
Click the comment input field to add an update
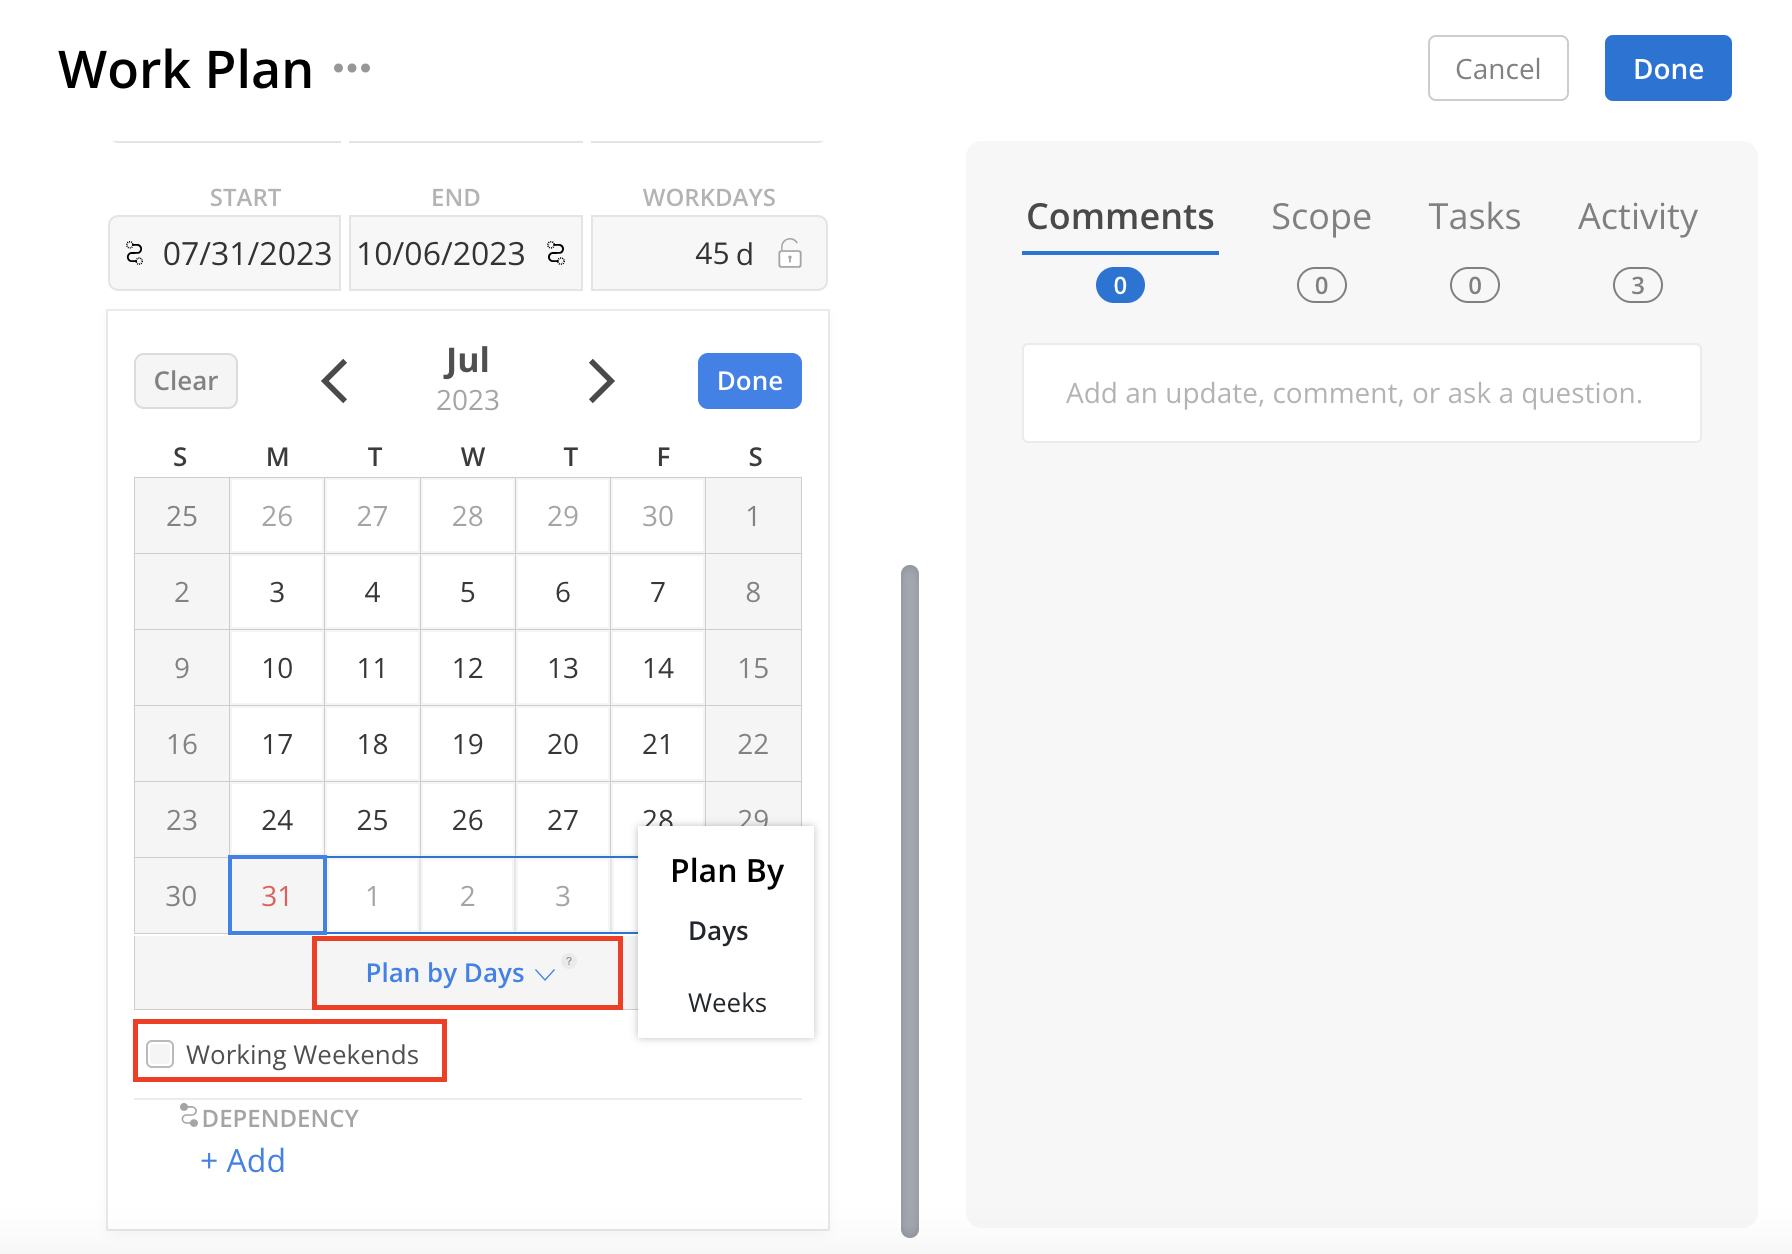[1360, 392]
